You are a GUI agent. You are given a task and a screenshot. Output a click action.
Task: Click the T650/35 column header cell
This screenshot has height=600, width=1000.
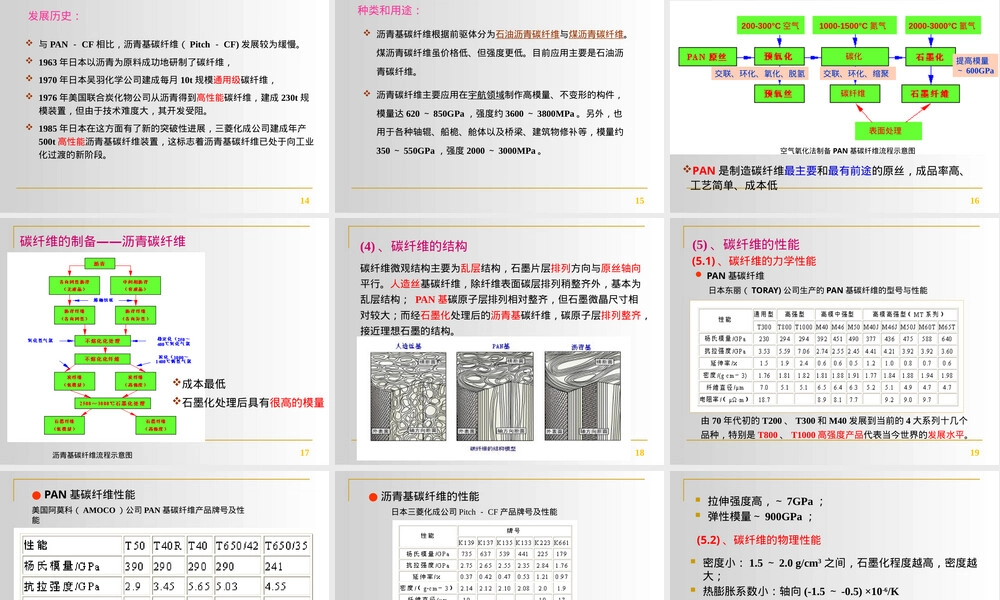click(x=286, y=545)
